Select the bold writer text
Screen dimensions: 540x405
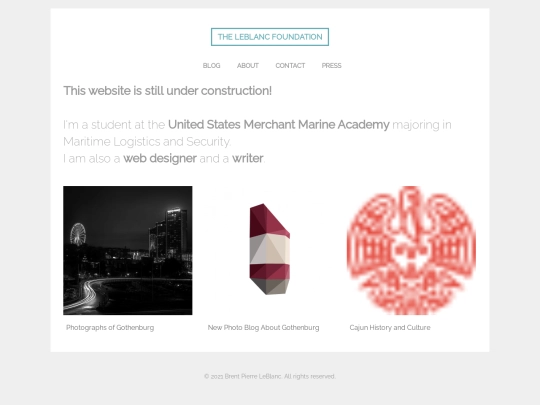[x=247, y=158]
